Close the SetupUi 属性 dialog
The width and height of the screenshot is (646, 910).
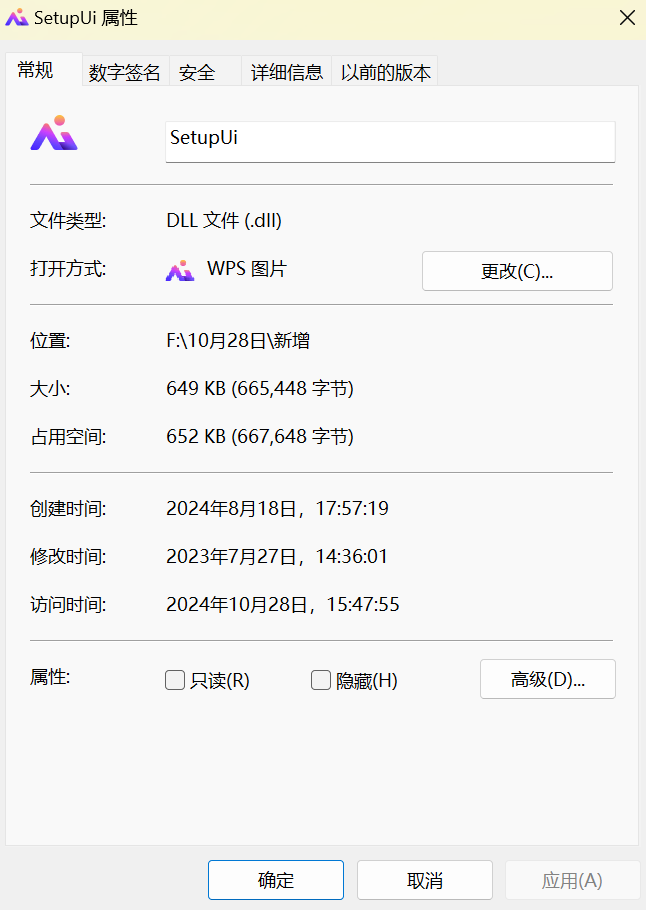(627, 18)
